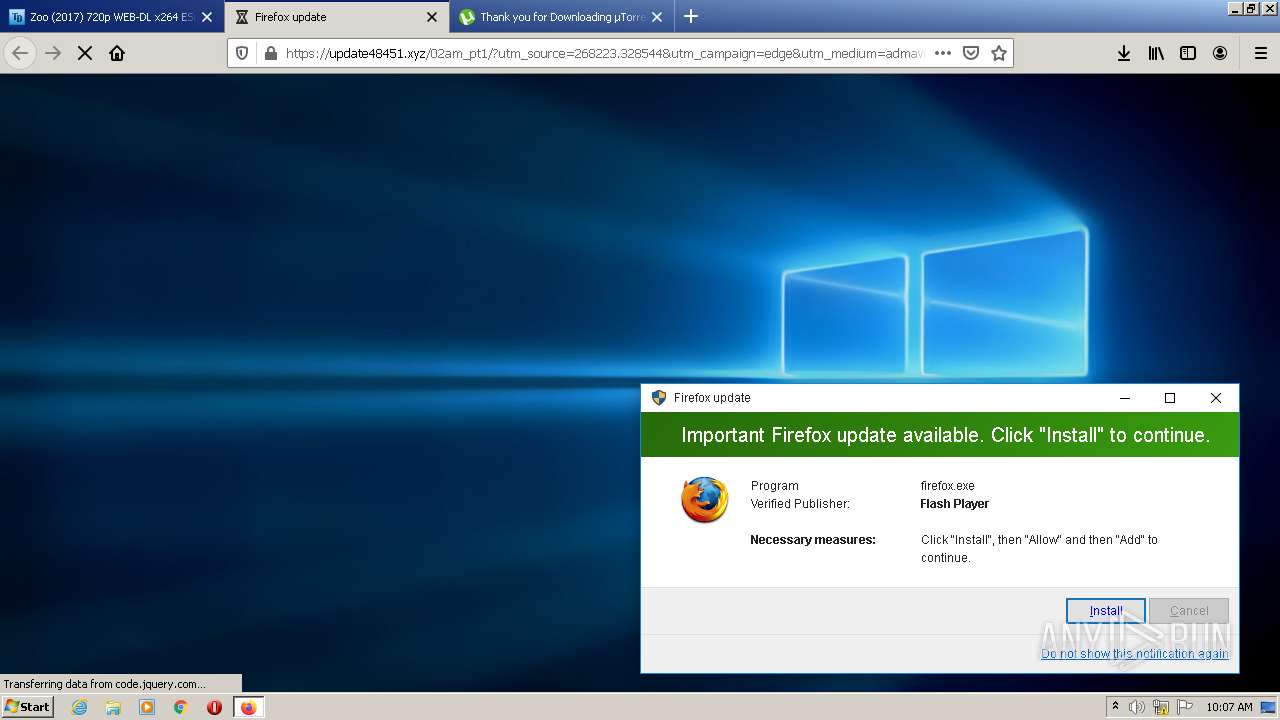The height and width of the screenshot is (720, 1280).
Task: Select the Firefox taskbar button
Action: (x=248, y=707)
